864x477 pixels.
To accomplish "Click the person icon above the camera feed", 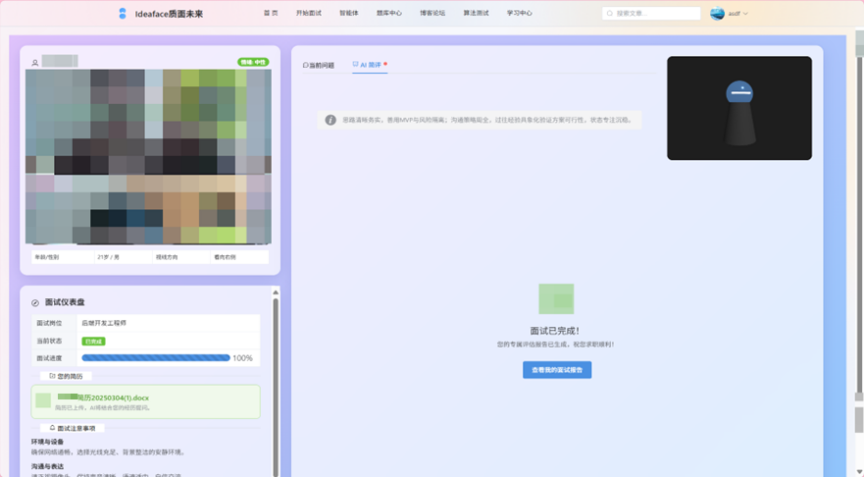I will [35, 62].
